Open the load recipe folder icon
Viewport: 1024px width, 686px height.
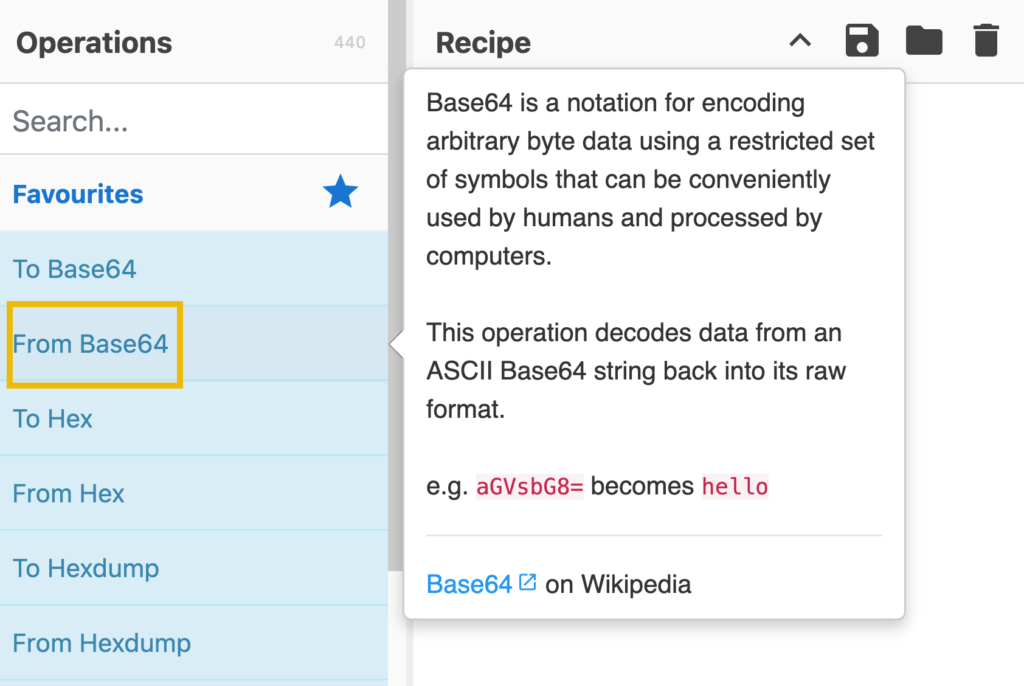pos(923,41)
